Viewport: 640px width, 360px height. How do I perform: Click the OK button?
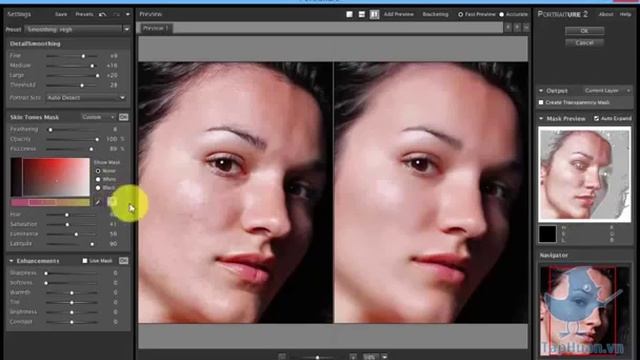pos(584,31)
